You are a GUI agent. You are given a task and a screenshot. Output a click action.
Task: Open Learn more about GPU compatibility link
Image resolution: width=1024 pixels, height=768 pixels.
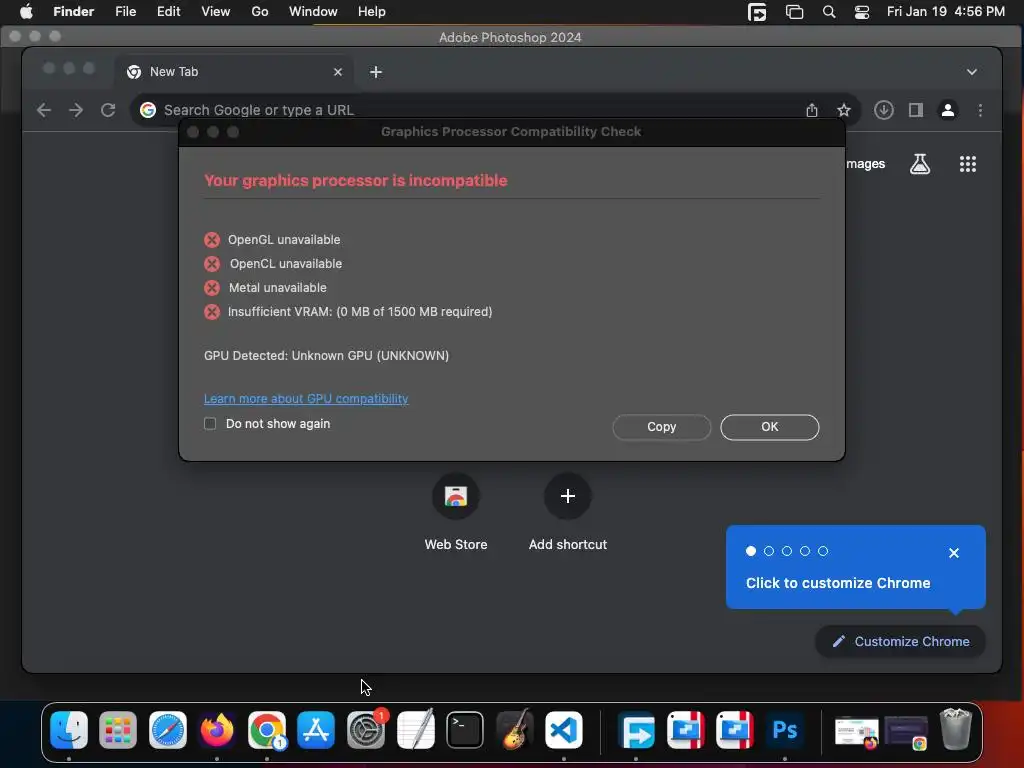(x=306, y=398)
